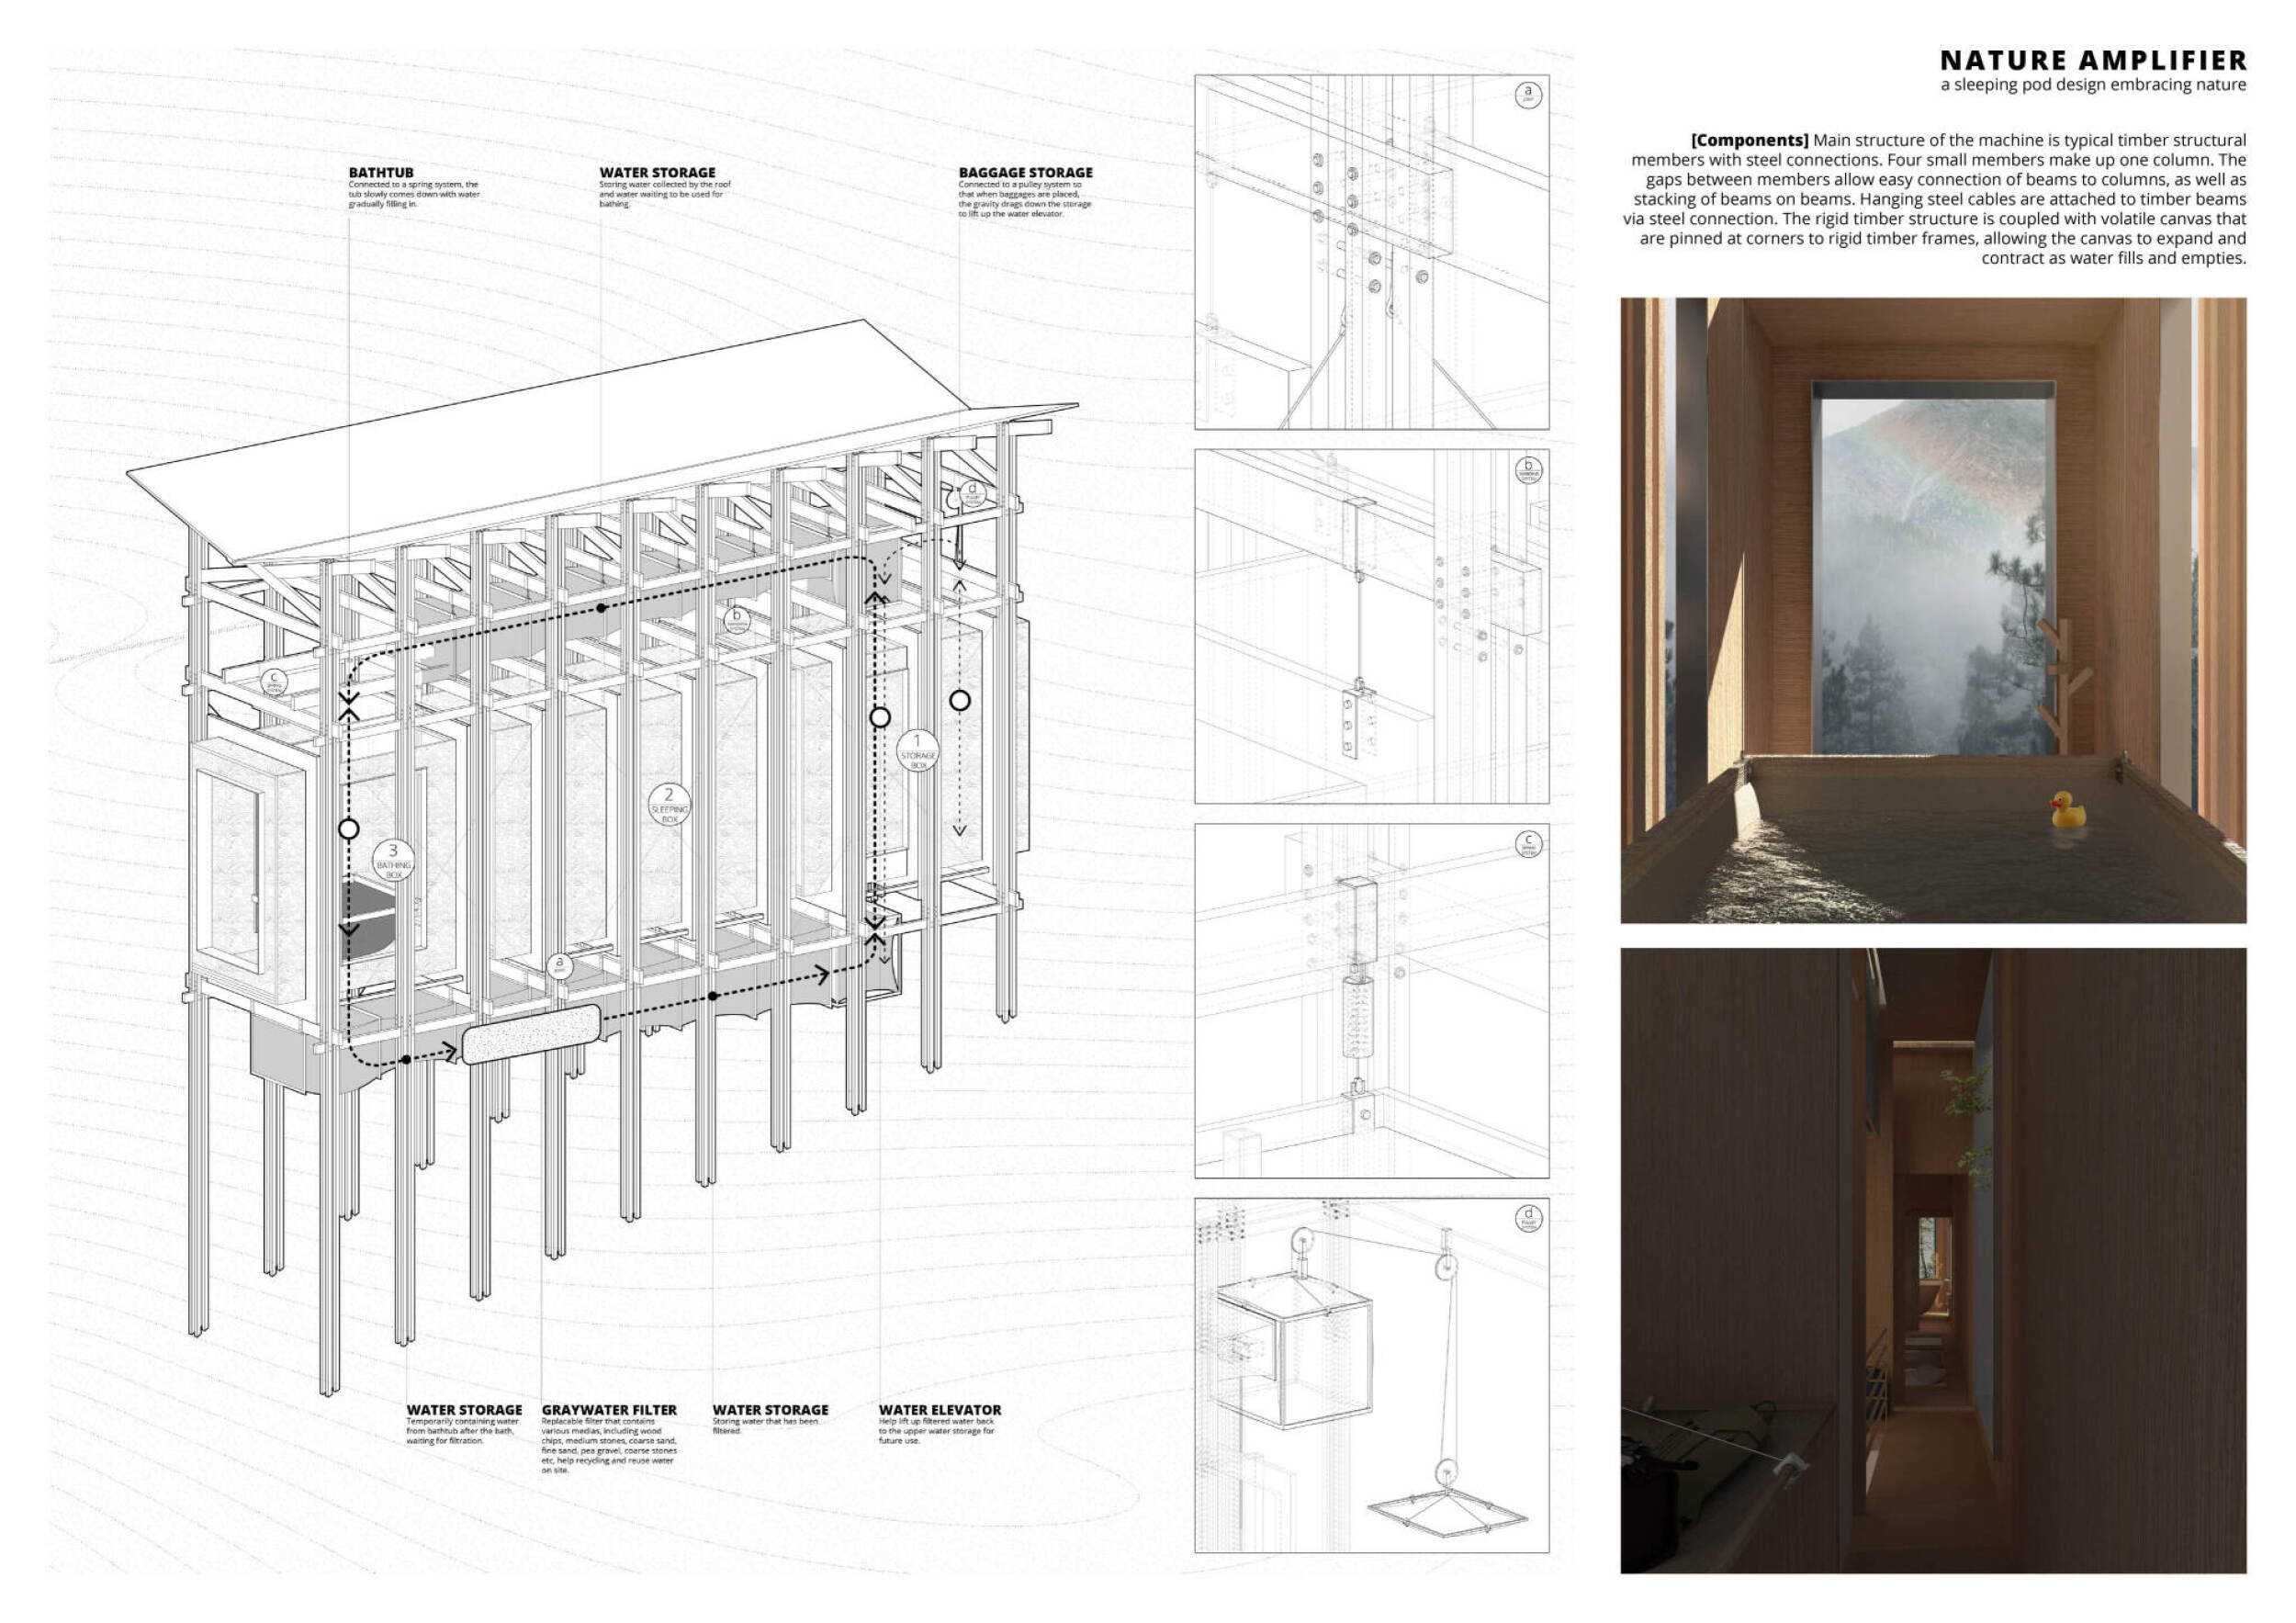Click the circled 3 Bathing Box marker
The height and width of the screenshot is (1623, 2296).
pyautogui.click(x=393, y=860)
